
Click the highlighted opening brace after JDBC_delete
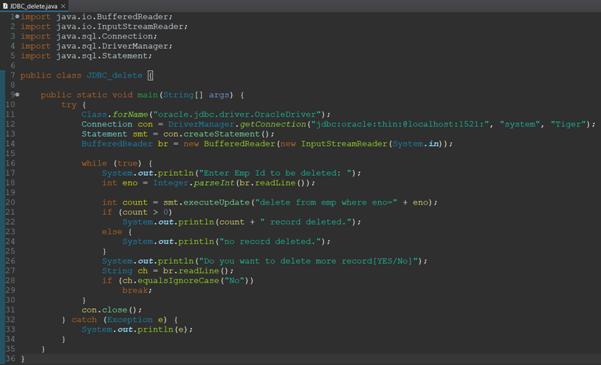click(150, 75)
